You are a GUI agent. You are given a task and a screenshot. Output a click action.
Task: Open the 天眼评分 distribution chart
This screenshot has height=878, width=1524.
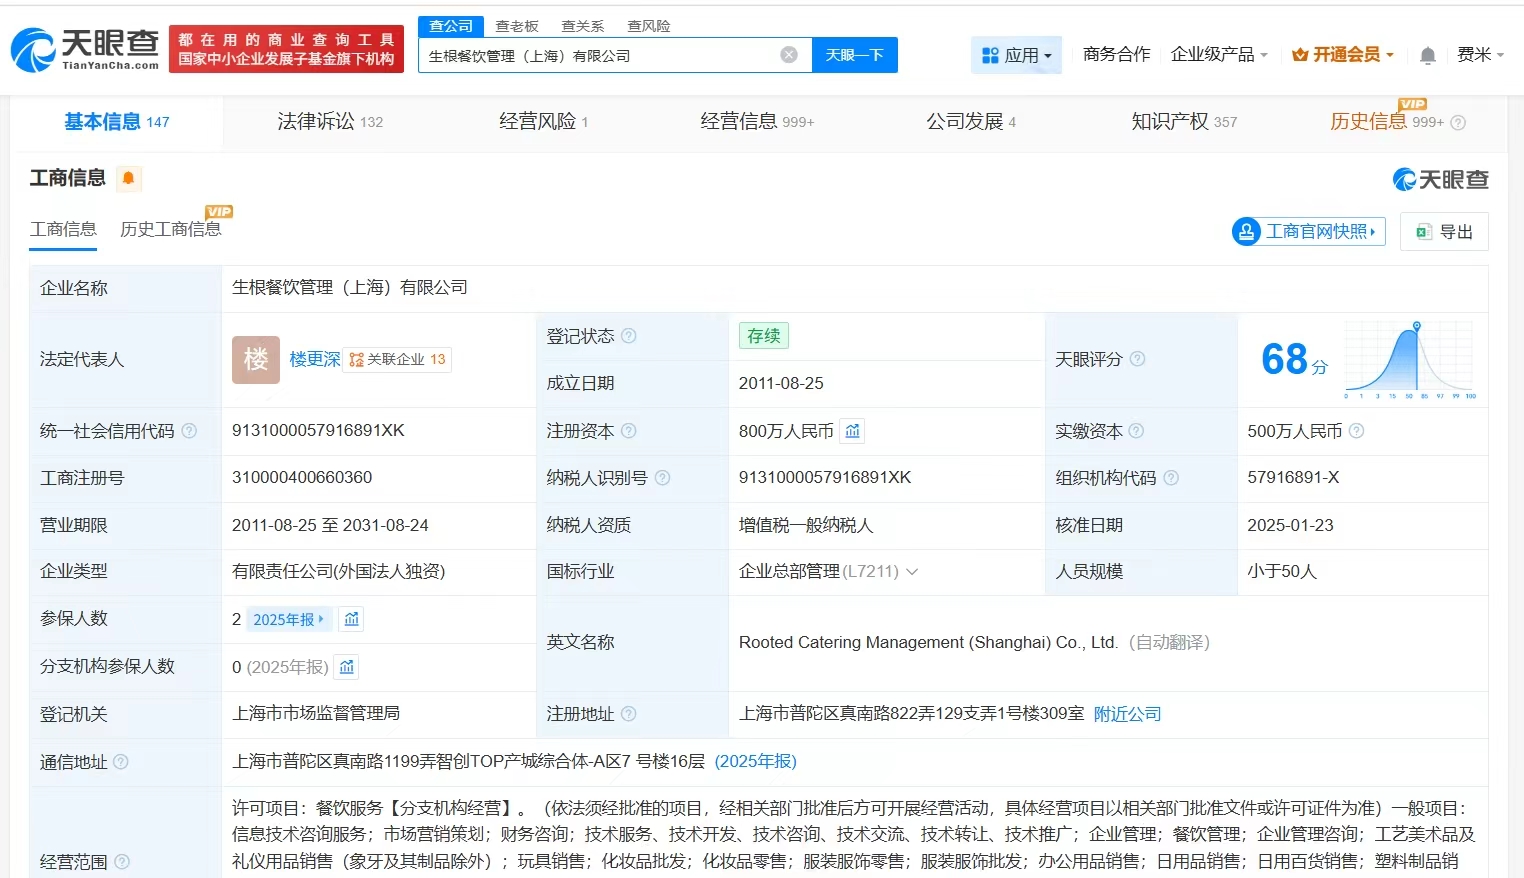(1410, 360)
